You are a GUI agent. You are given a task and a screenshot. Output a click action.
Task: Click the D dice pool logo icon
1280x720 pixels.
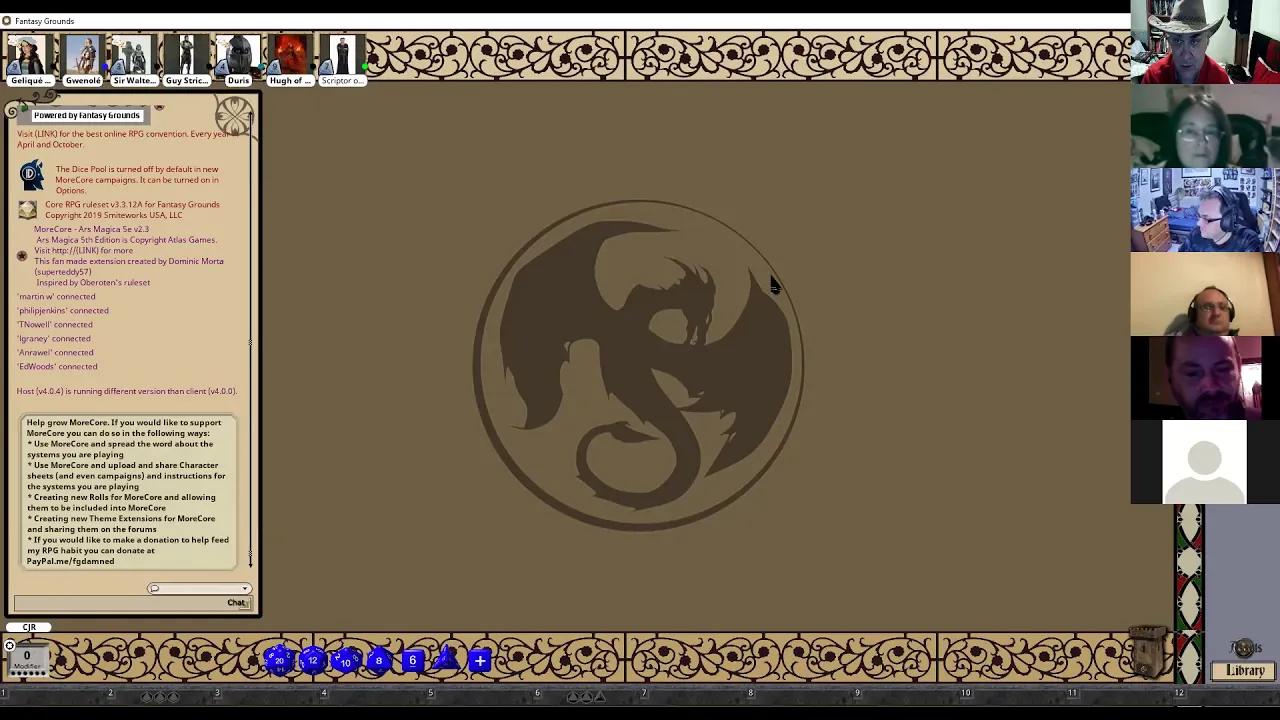pos(31,175)
